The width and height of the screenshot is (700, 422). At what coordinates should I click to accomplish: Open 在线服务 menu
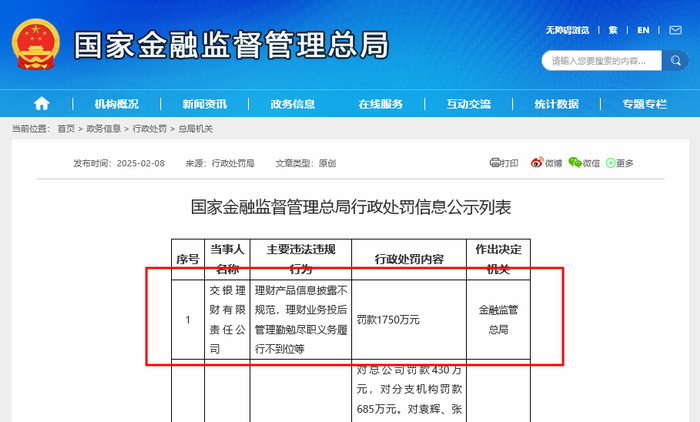tap(380, 104)
